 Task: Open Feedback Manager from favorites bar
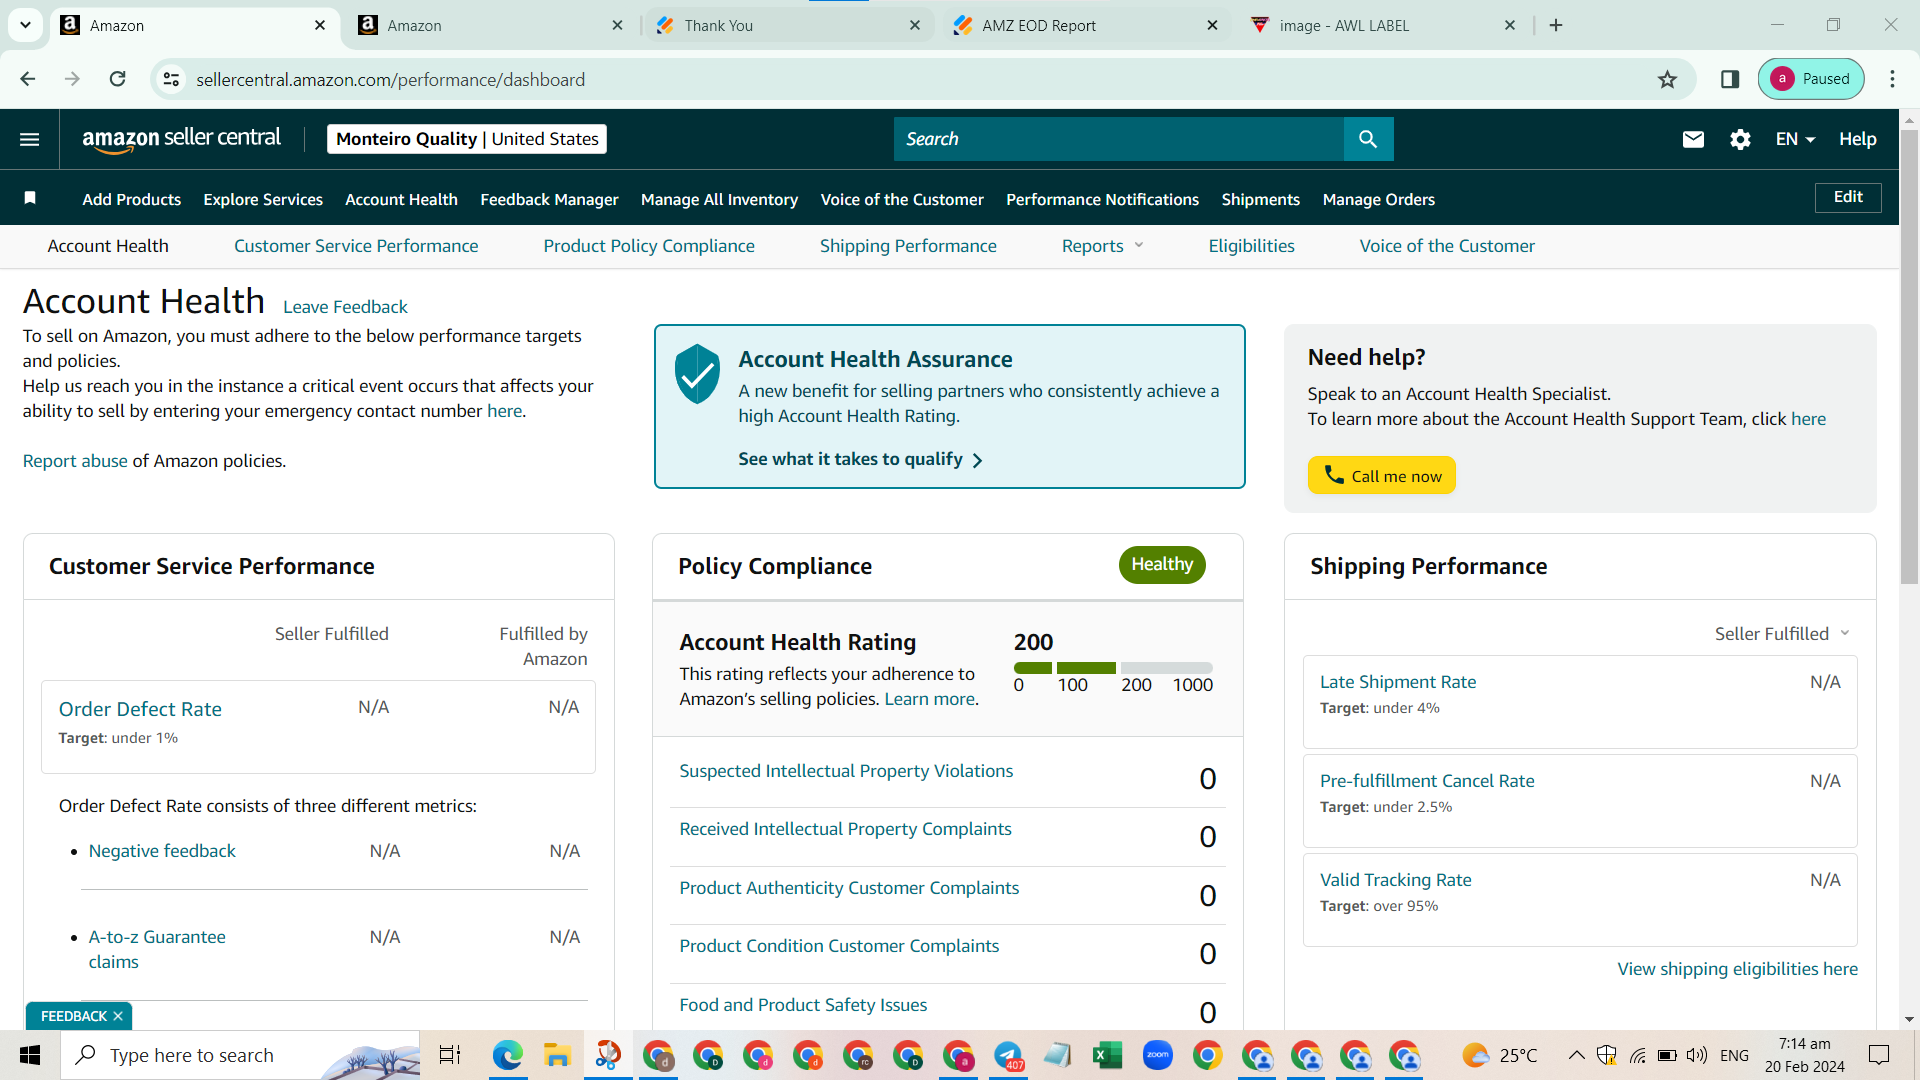(549, 199)
